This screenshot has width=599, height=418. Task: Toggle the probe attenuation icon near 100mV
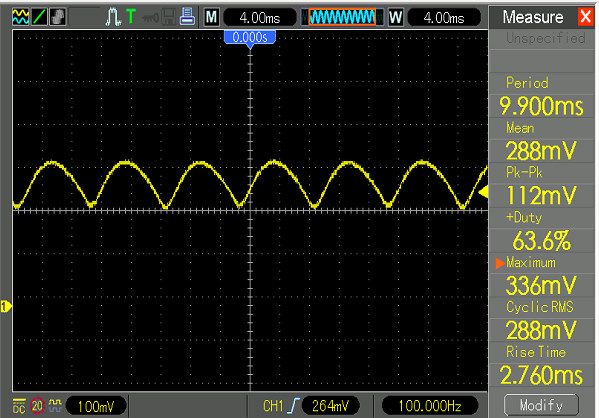pos(55,405)
